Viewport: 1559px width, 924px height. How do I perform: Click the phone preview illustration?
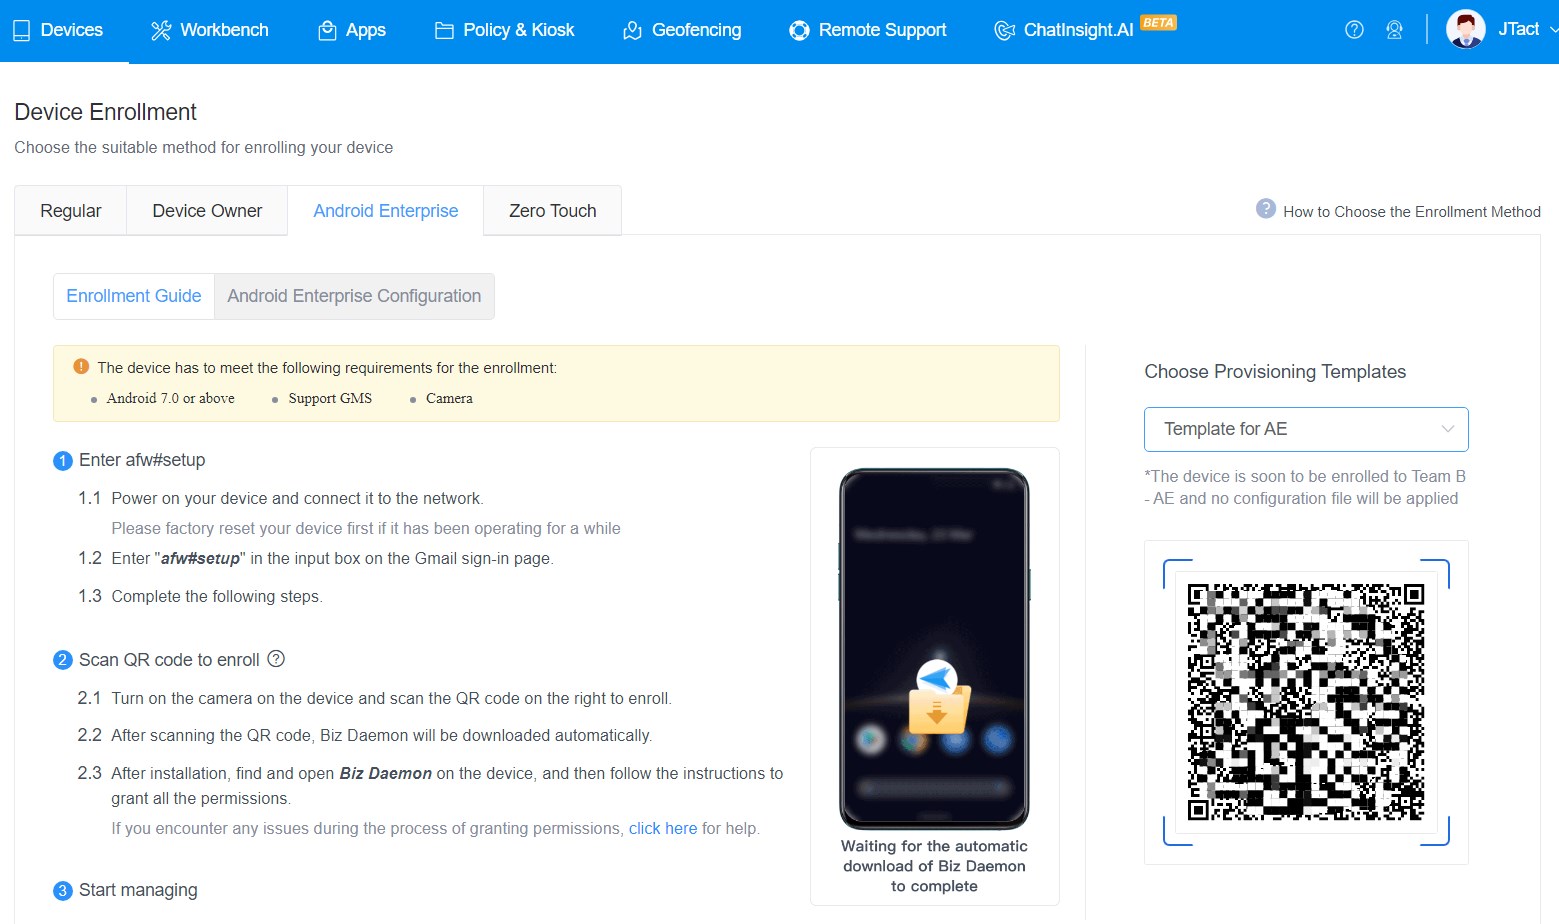coord(934,649)
